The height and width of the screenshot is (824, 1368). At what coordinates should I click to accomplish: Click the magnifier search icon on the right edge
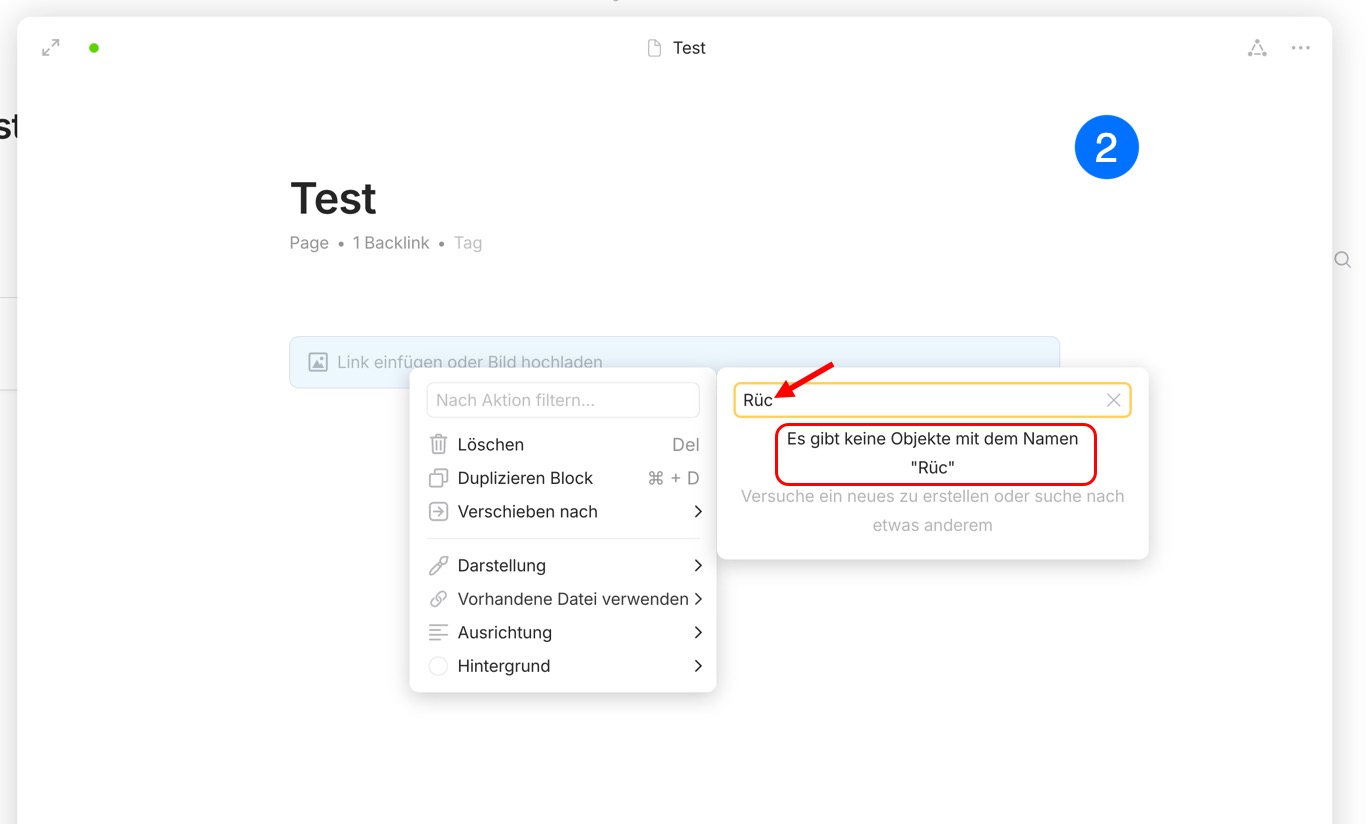[1343, 259]
